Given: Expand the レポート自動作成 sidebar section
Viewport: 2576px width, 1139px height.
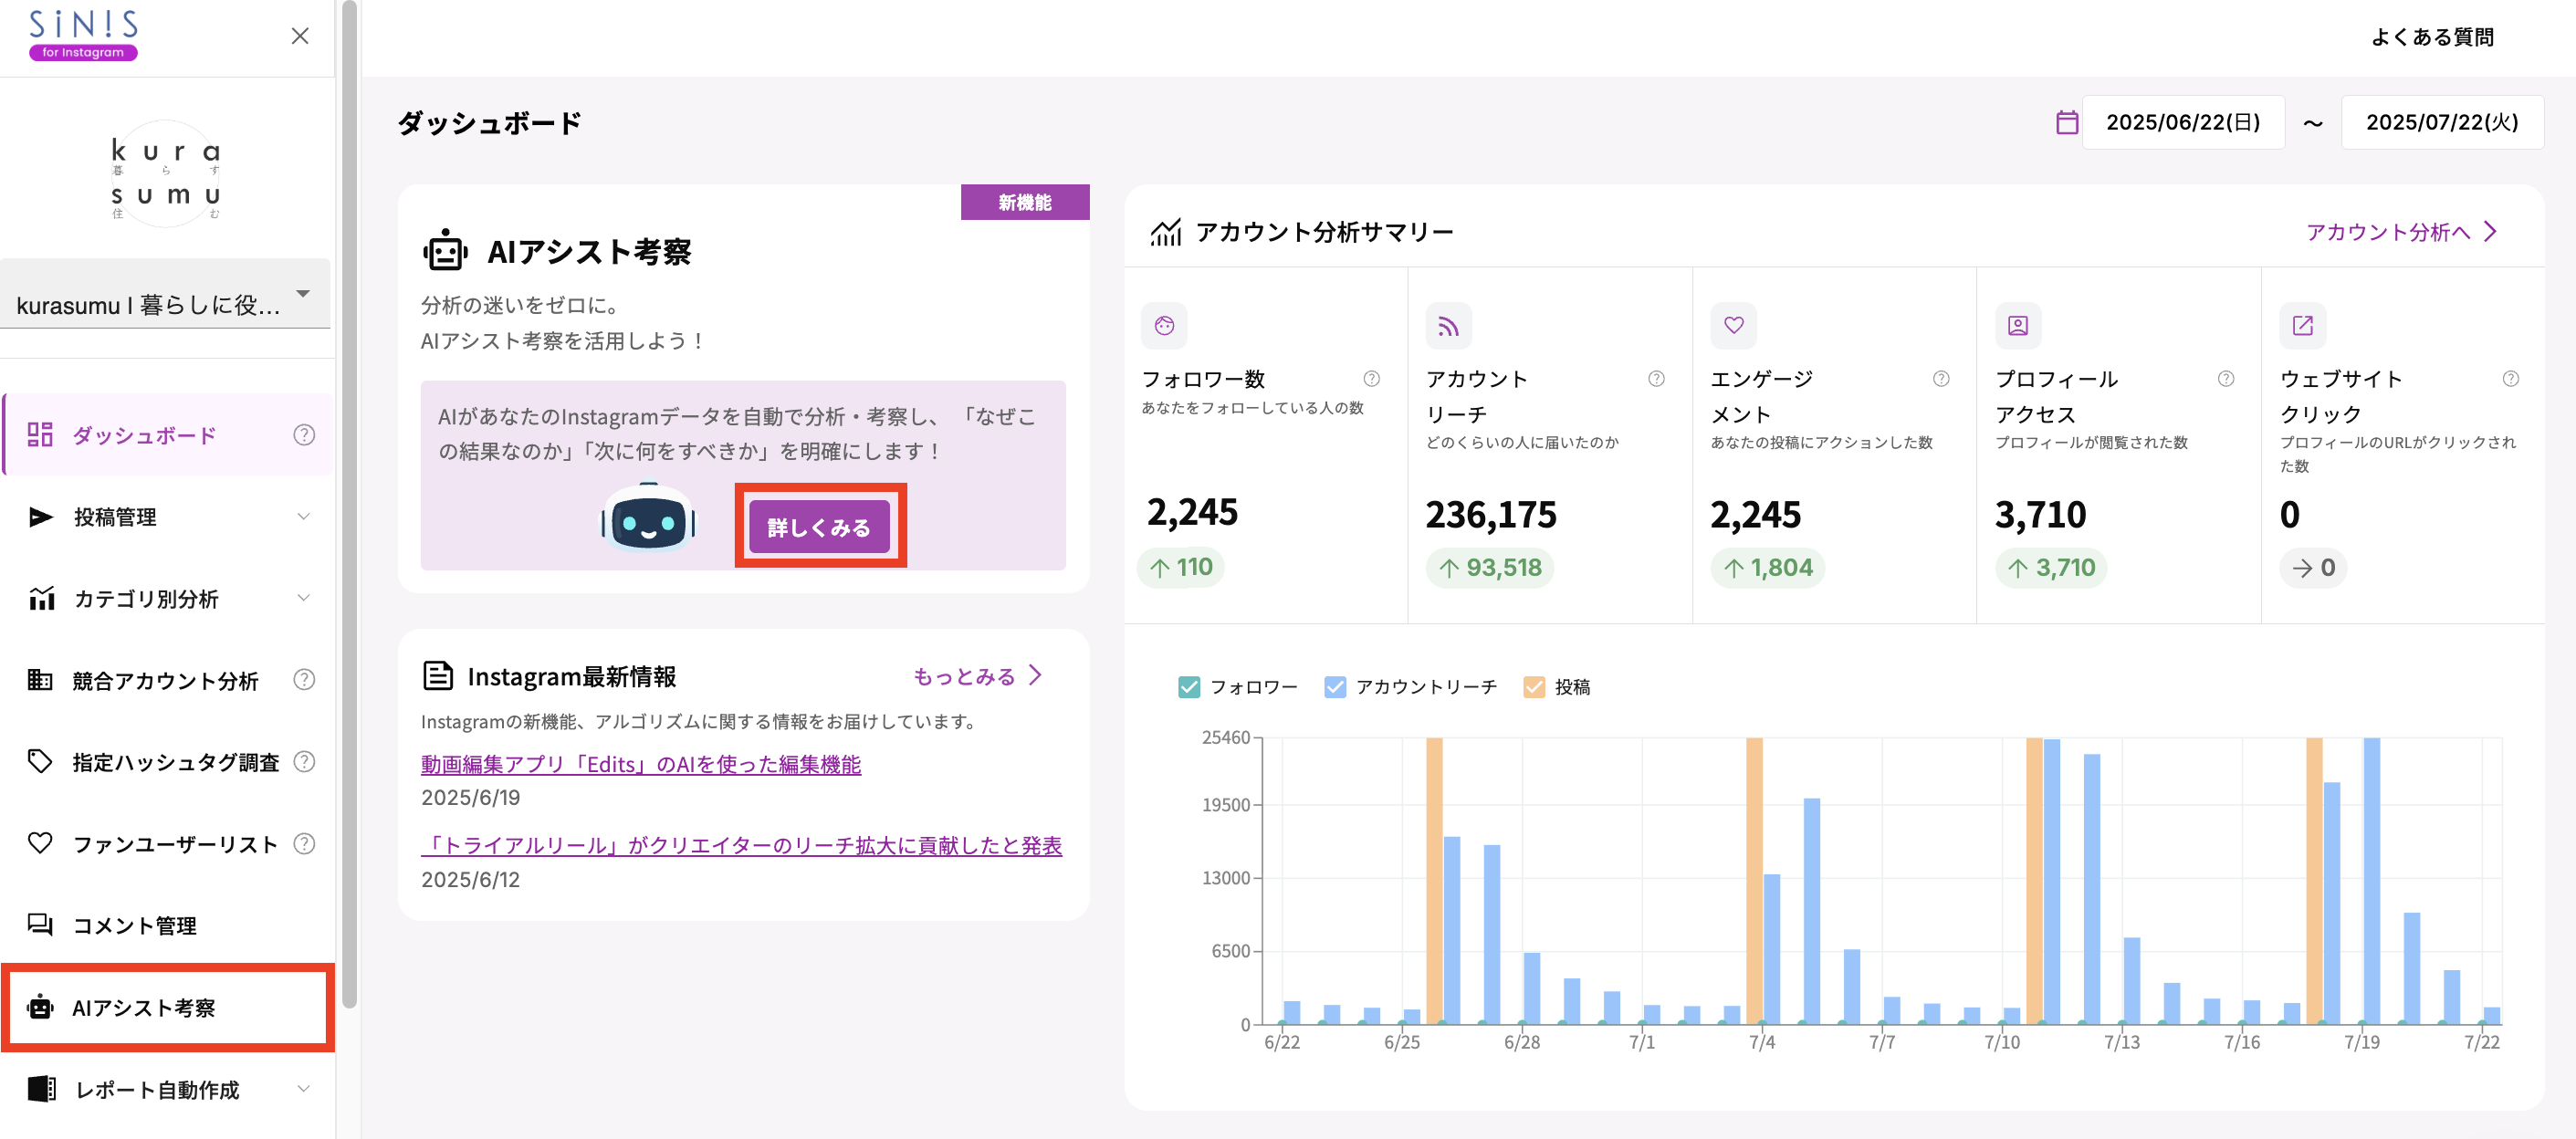Looking at the screenshot, I should 305,1089.
